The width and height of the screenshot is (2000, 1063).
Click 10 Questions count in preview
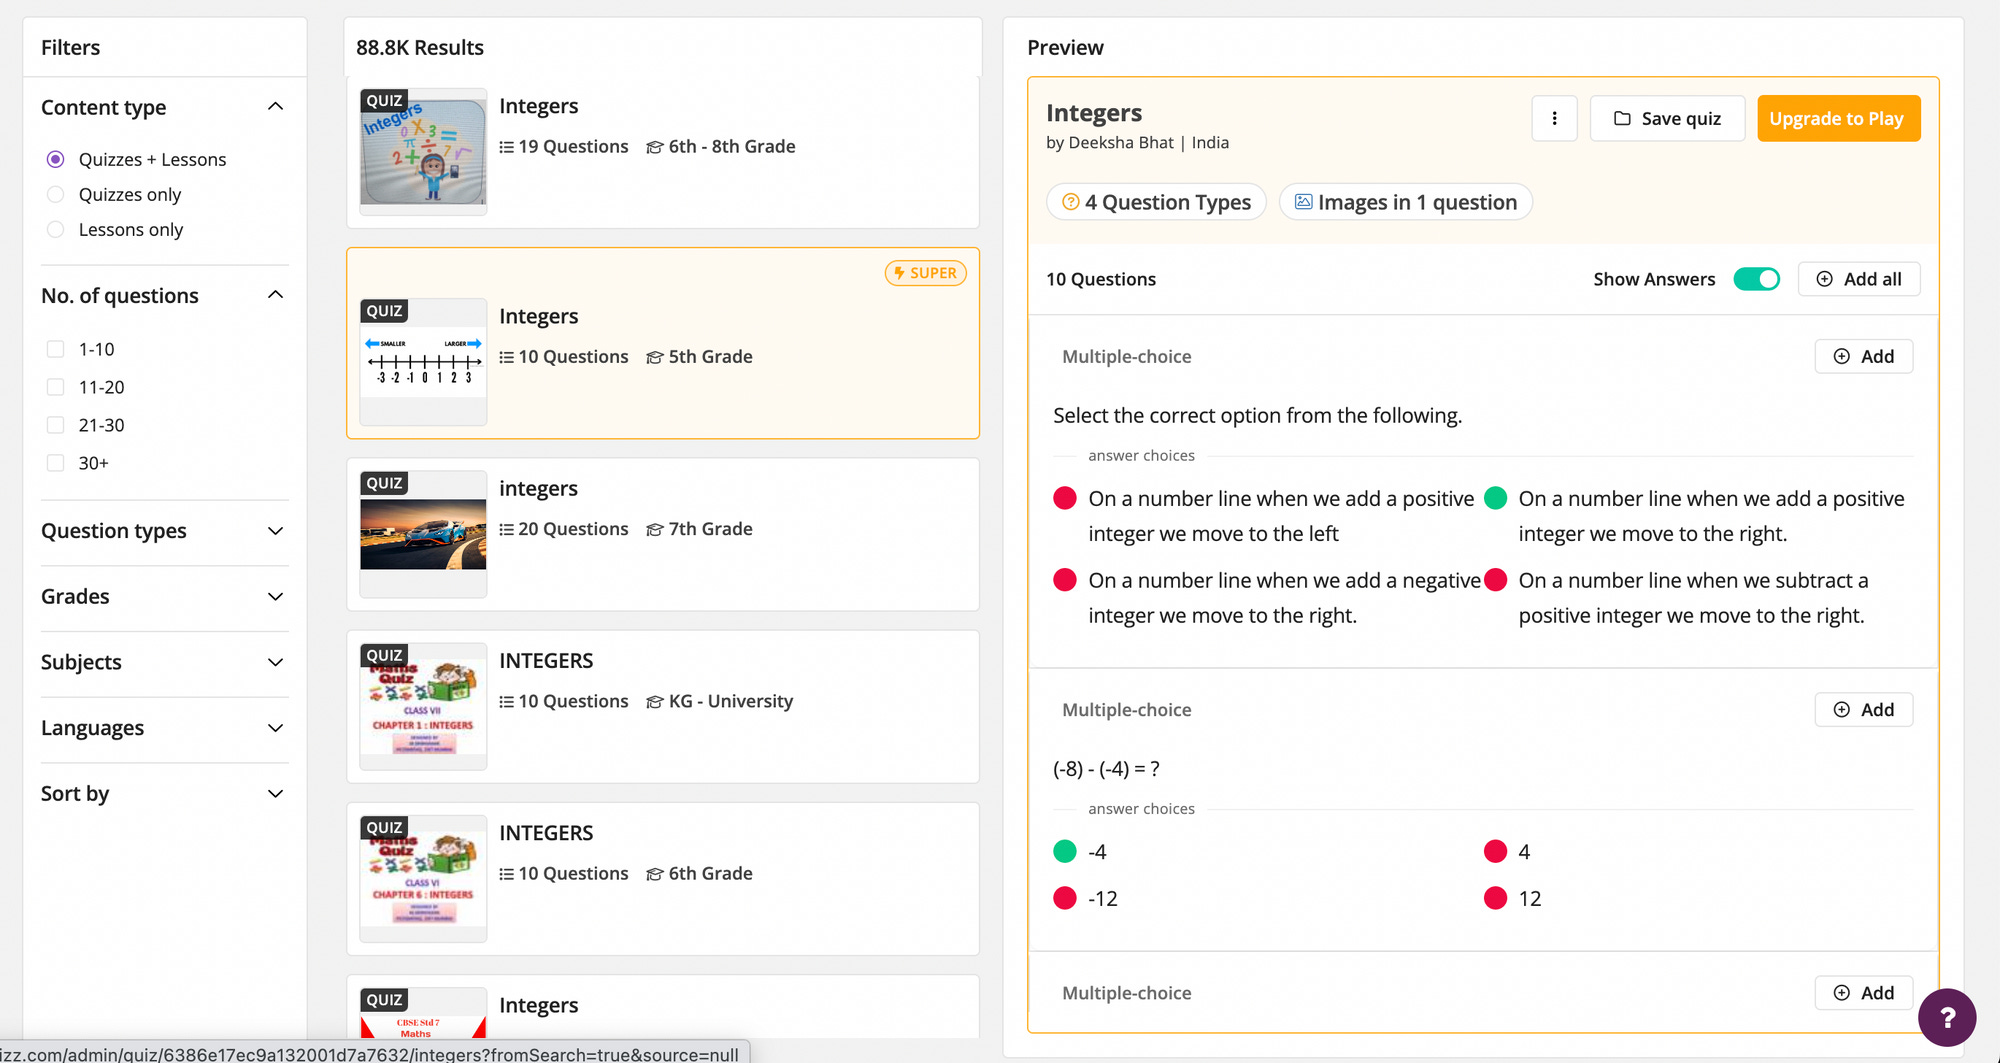coord(1101,279)
